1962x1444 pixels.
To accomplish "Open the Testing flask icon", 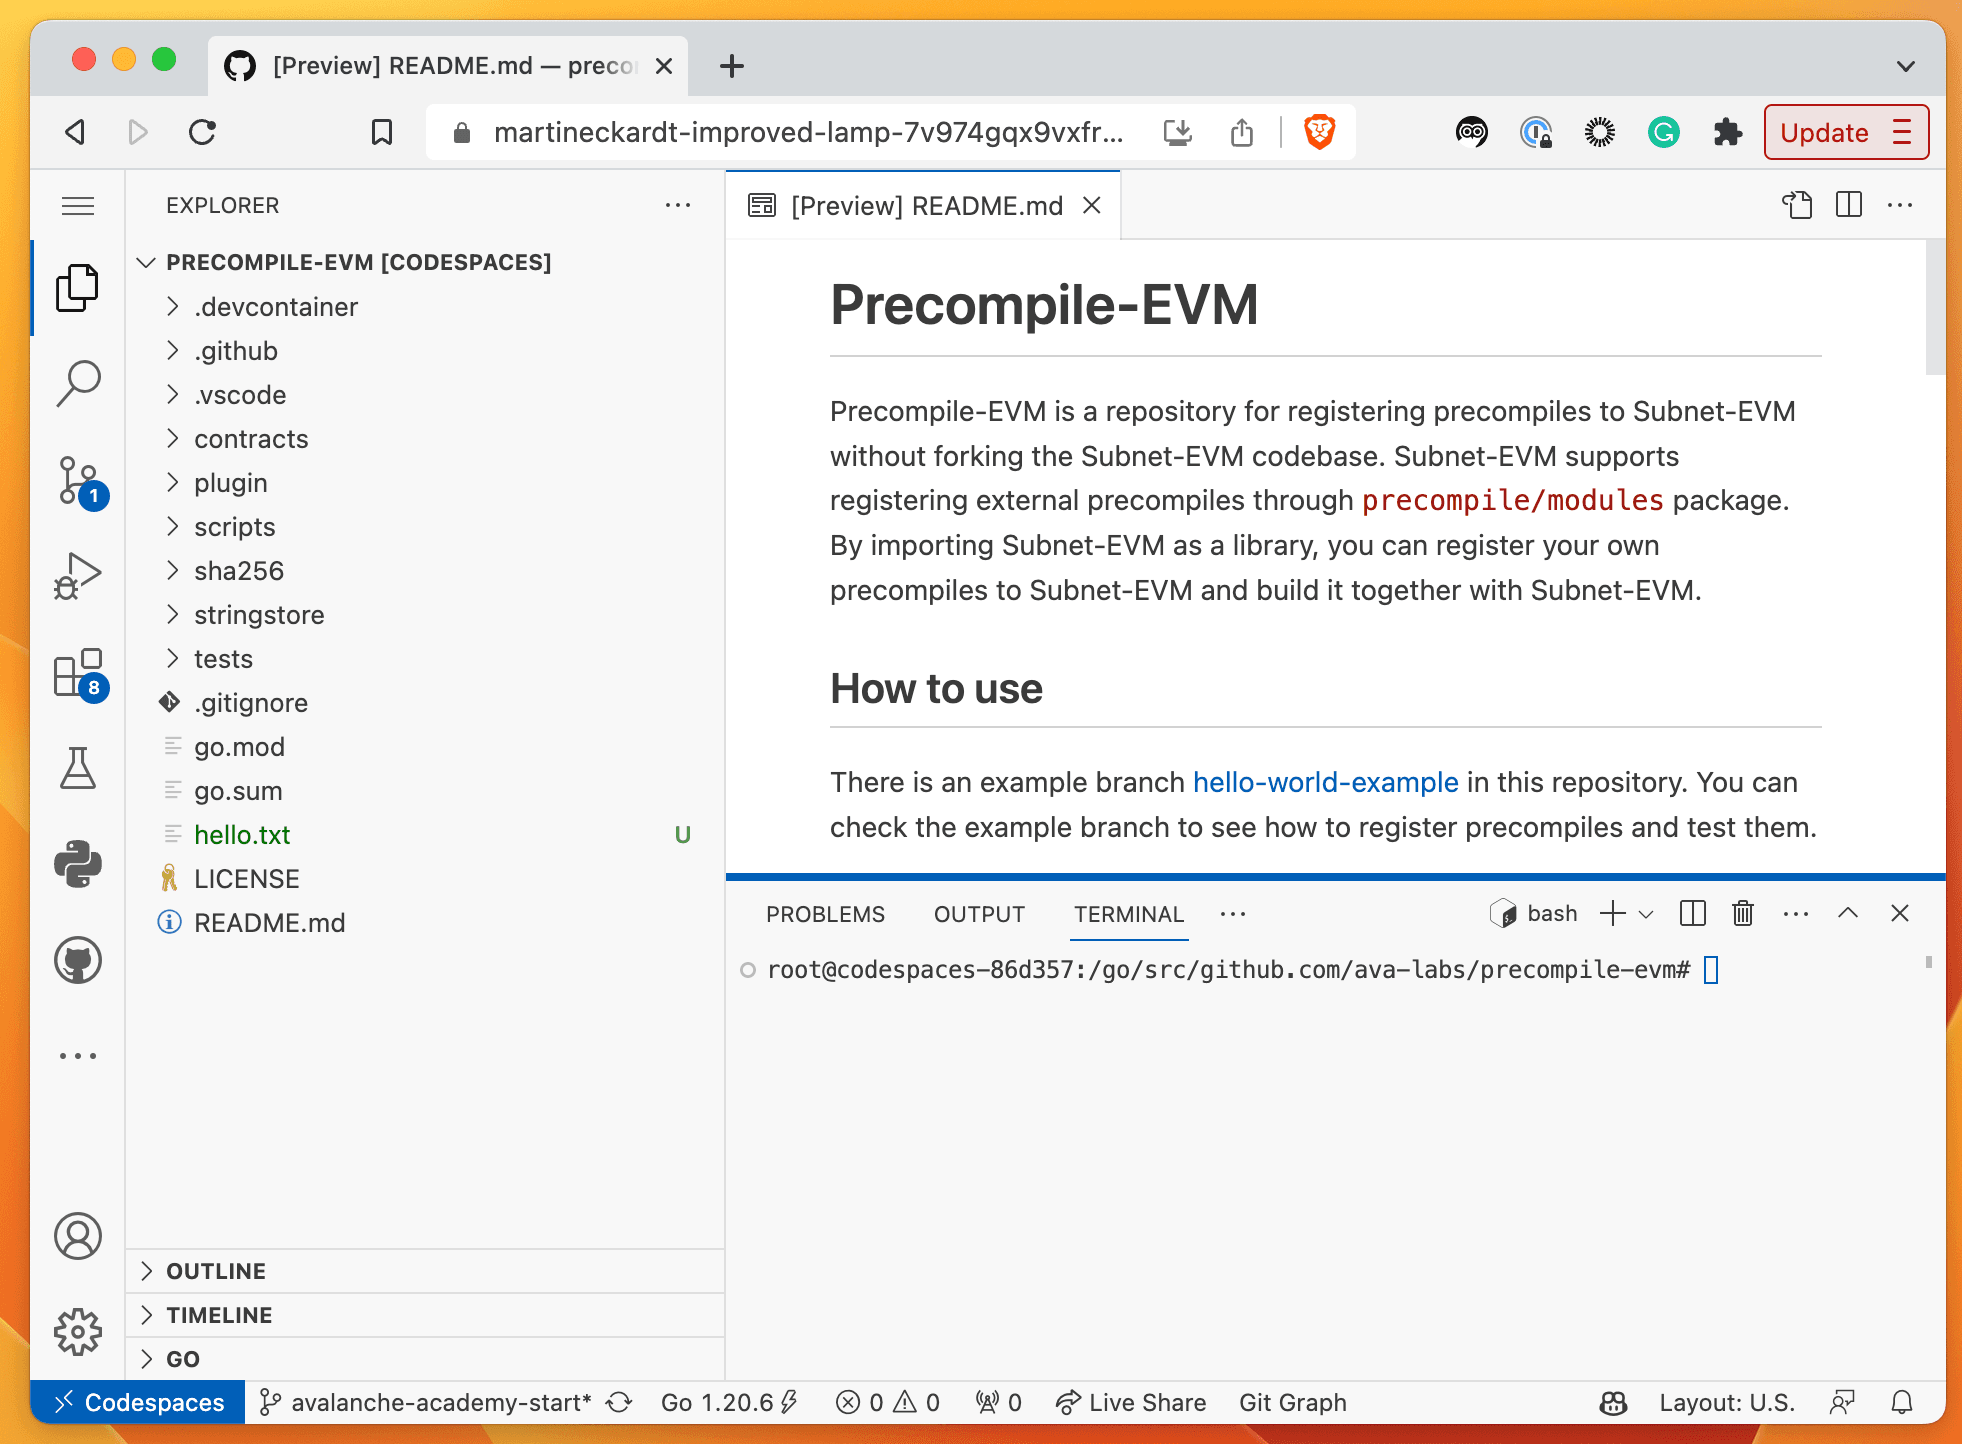I will point(78,768).
